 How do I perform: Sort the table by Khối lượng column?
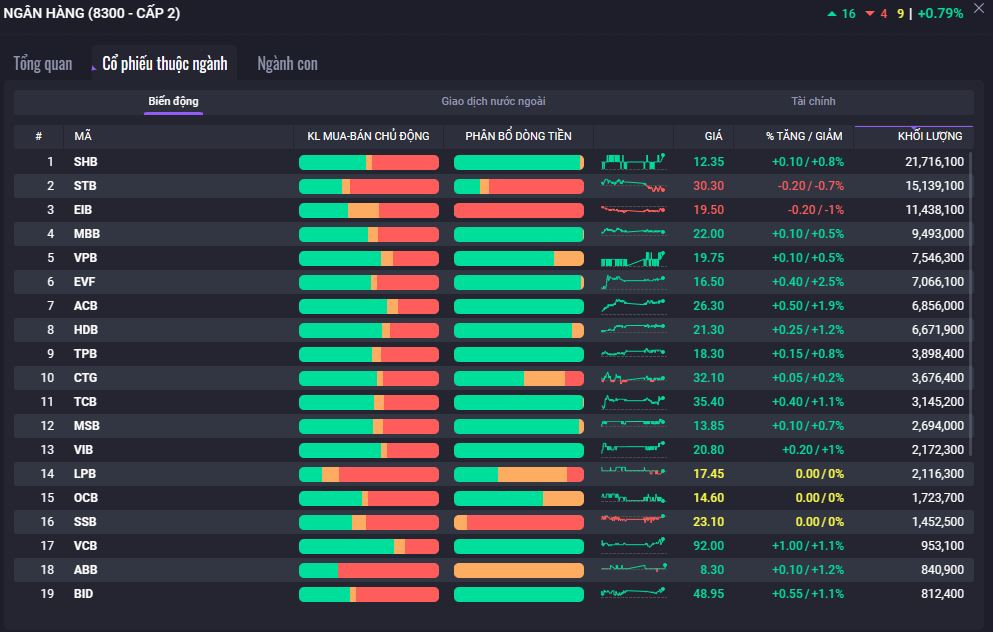click(929, 136)
